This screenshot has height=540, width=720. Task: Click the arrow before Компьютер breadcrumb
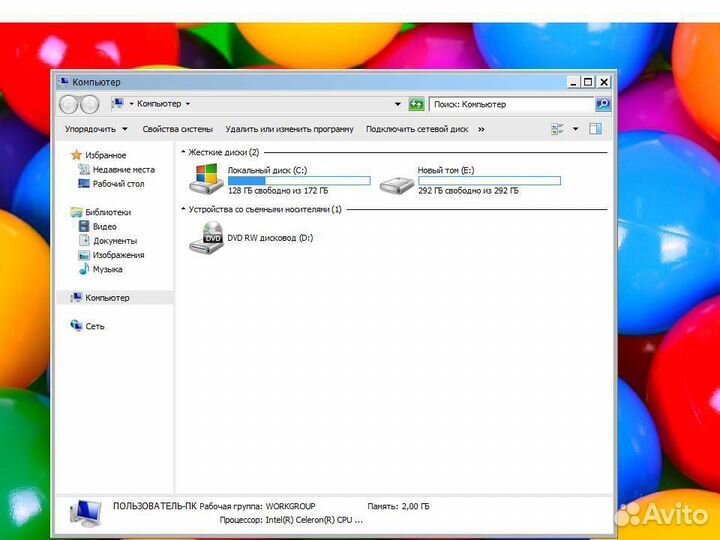[131, 104]
